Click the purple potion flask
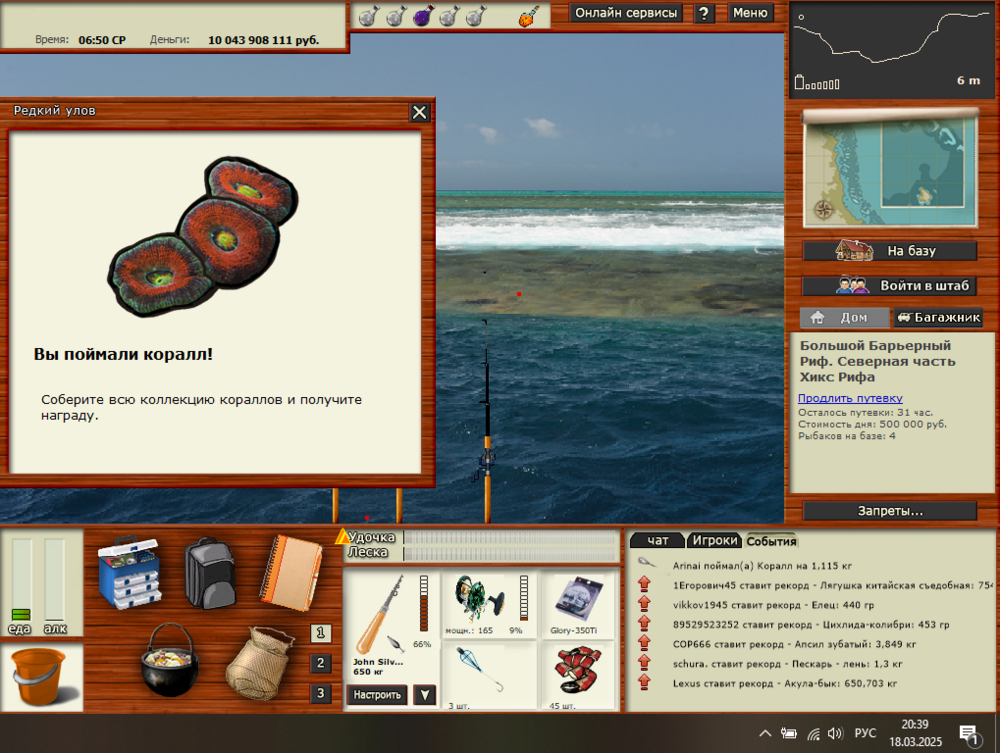1000x753 pixels. click(x=421, y=16)
